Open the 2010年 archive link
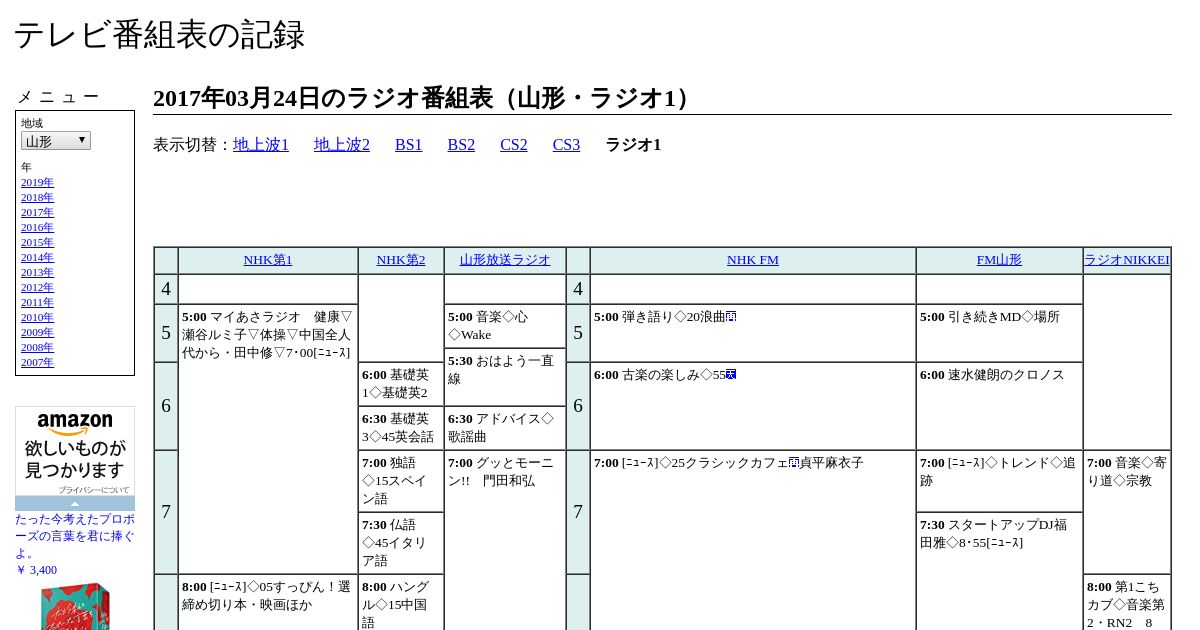 coord(37,317)
